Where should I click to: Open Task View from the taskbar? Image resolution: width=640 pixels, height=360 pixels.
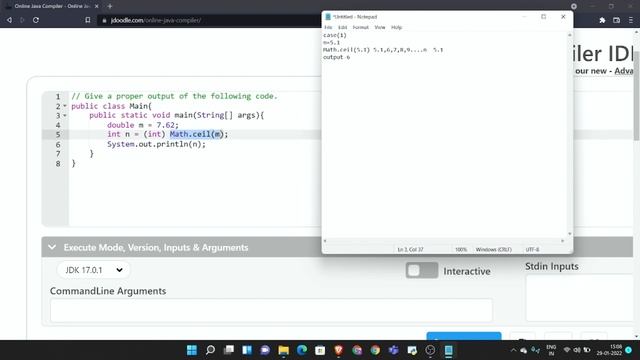pyautogui.click(x=229, y=350)
